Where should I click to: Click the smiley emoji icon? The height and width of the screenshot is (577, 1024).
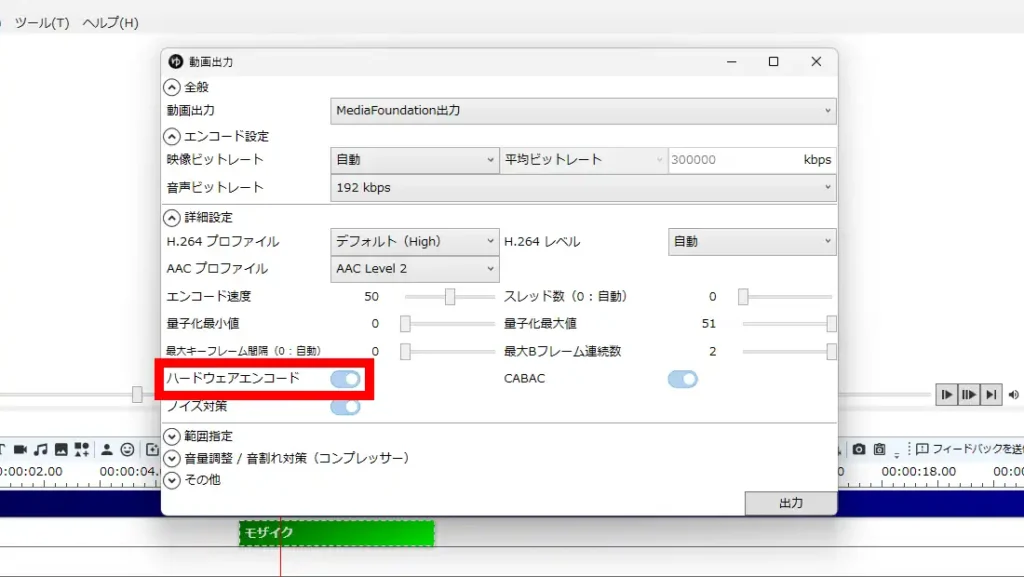(x=128, y=450)
